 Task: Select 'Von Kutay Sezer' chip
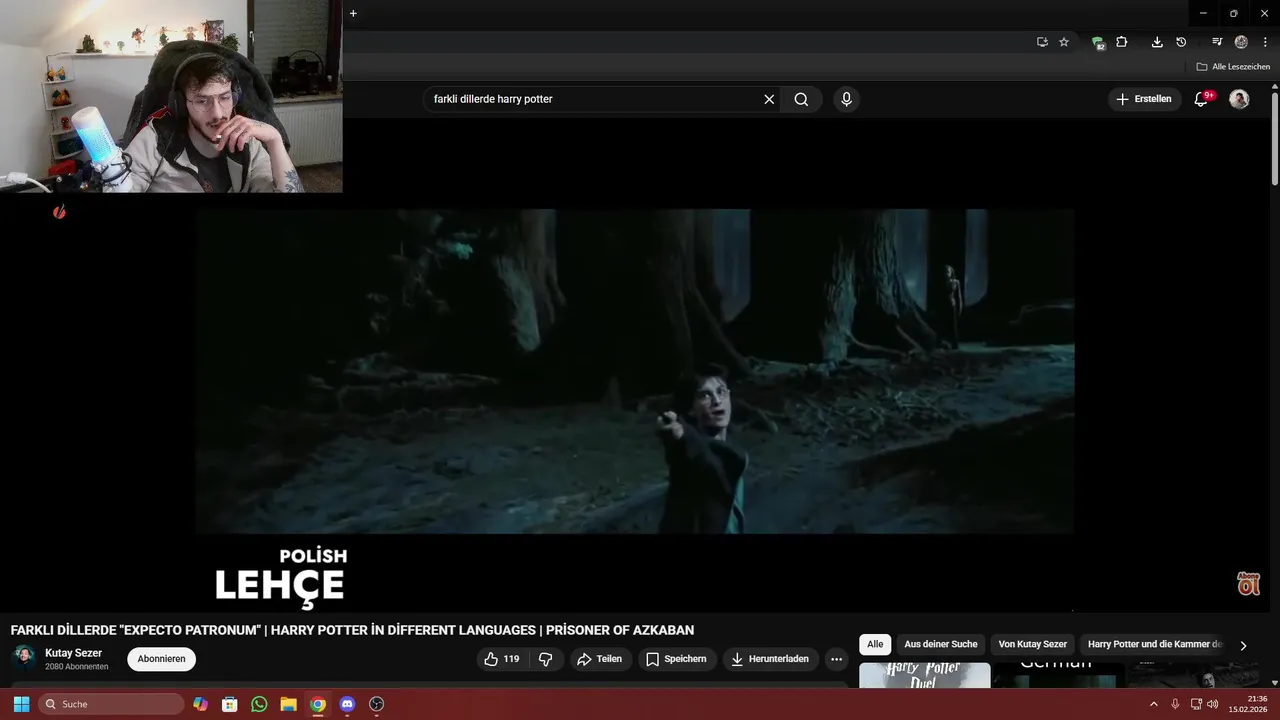click(1033, 644)
